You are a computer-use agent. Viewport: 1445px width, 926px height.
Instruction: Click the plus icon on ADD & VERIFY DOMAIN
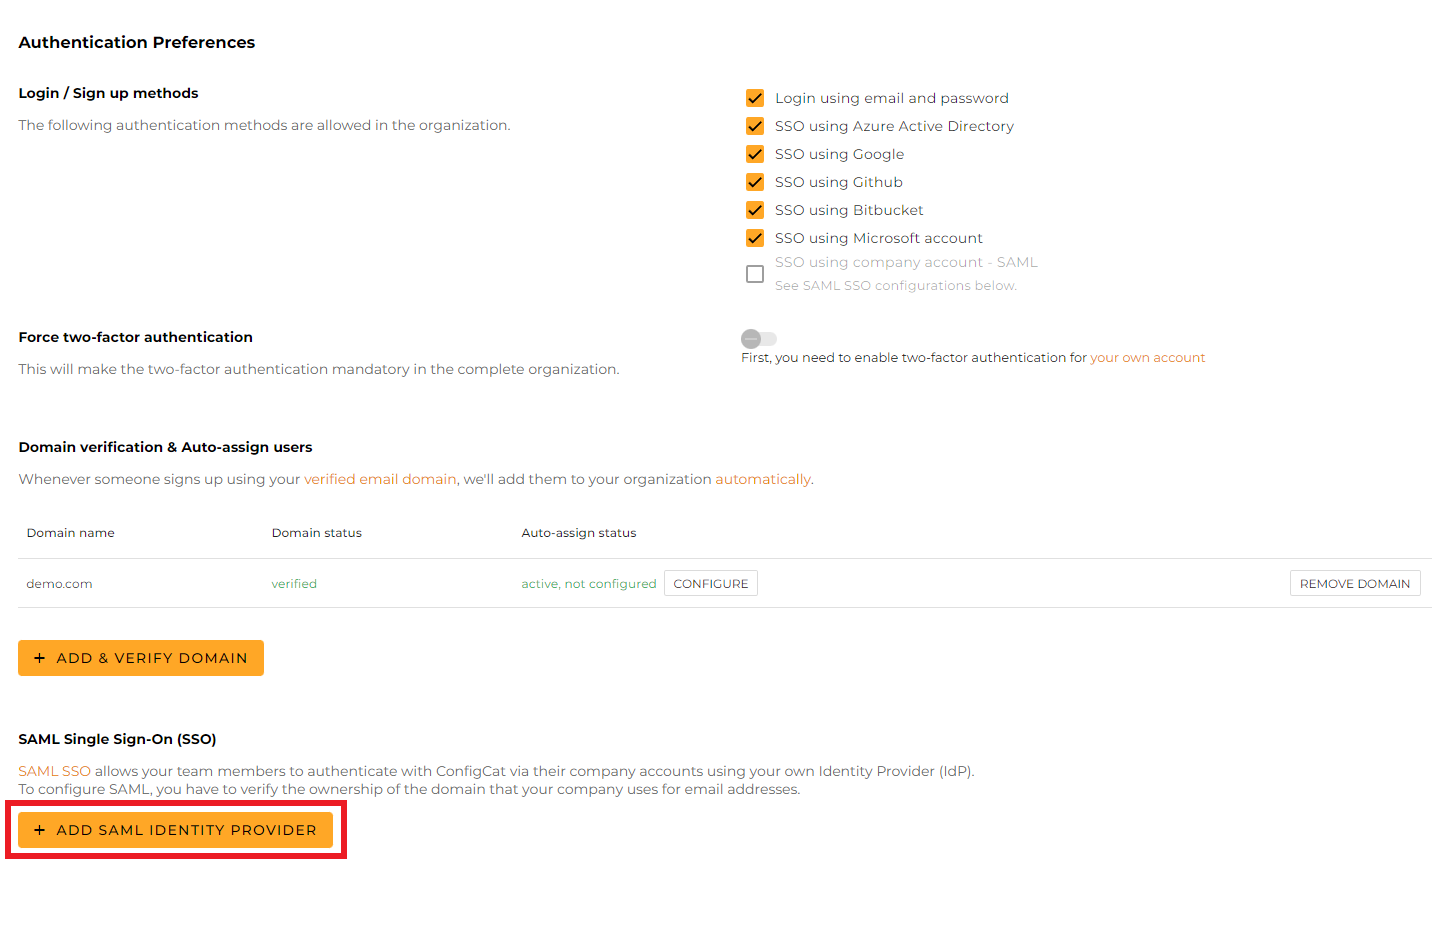tap(39, 658)
